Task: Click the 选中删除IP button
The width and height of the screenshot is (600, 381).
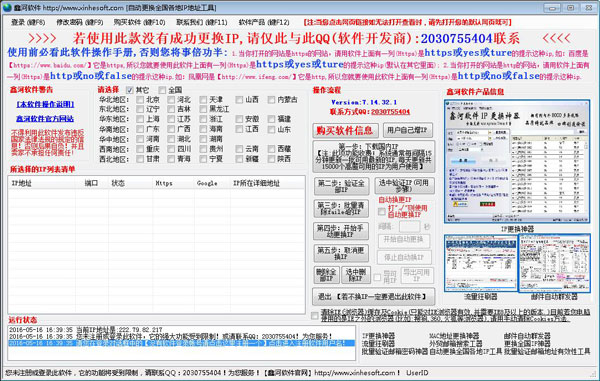Action: (x=356, y=275)
